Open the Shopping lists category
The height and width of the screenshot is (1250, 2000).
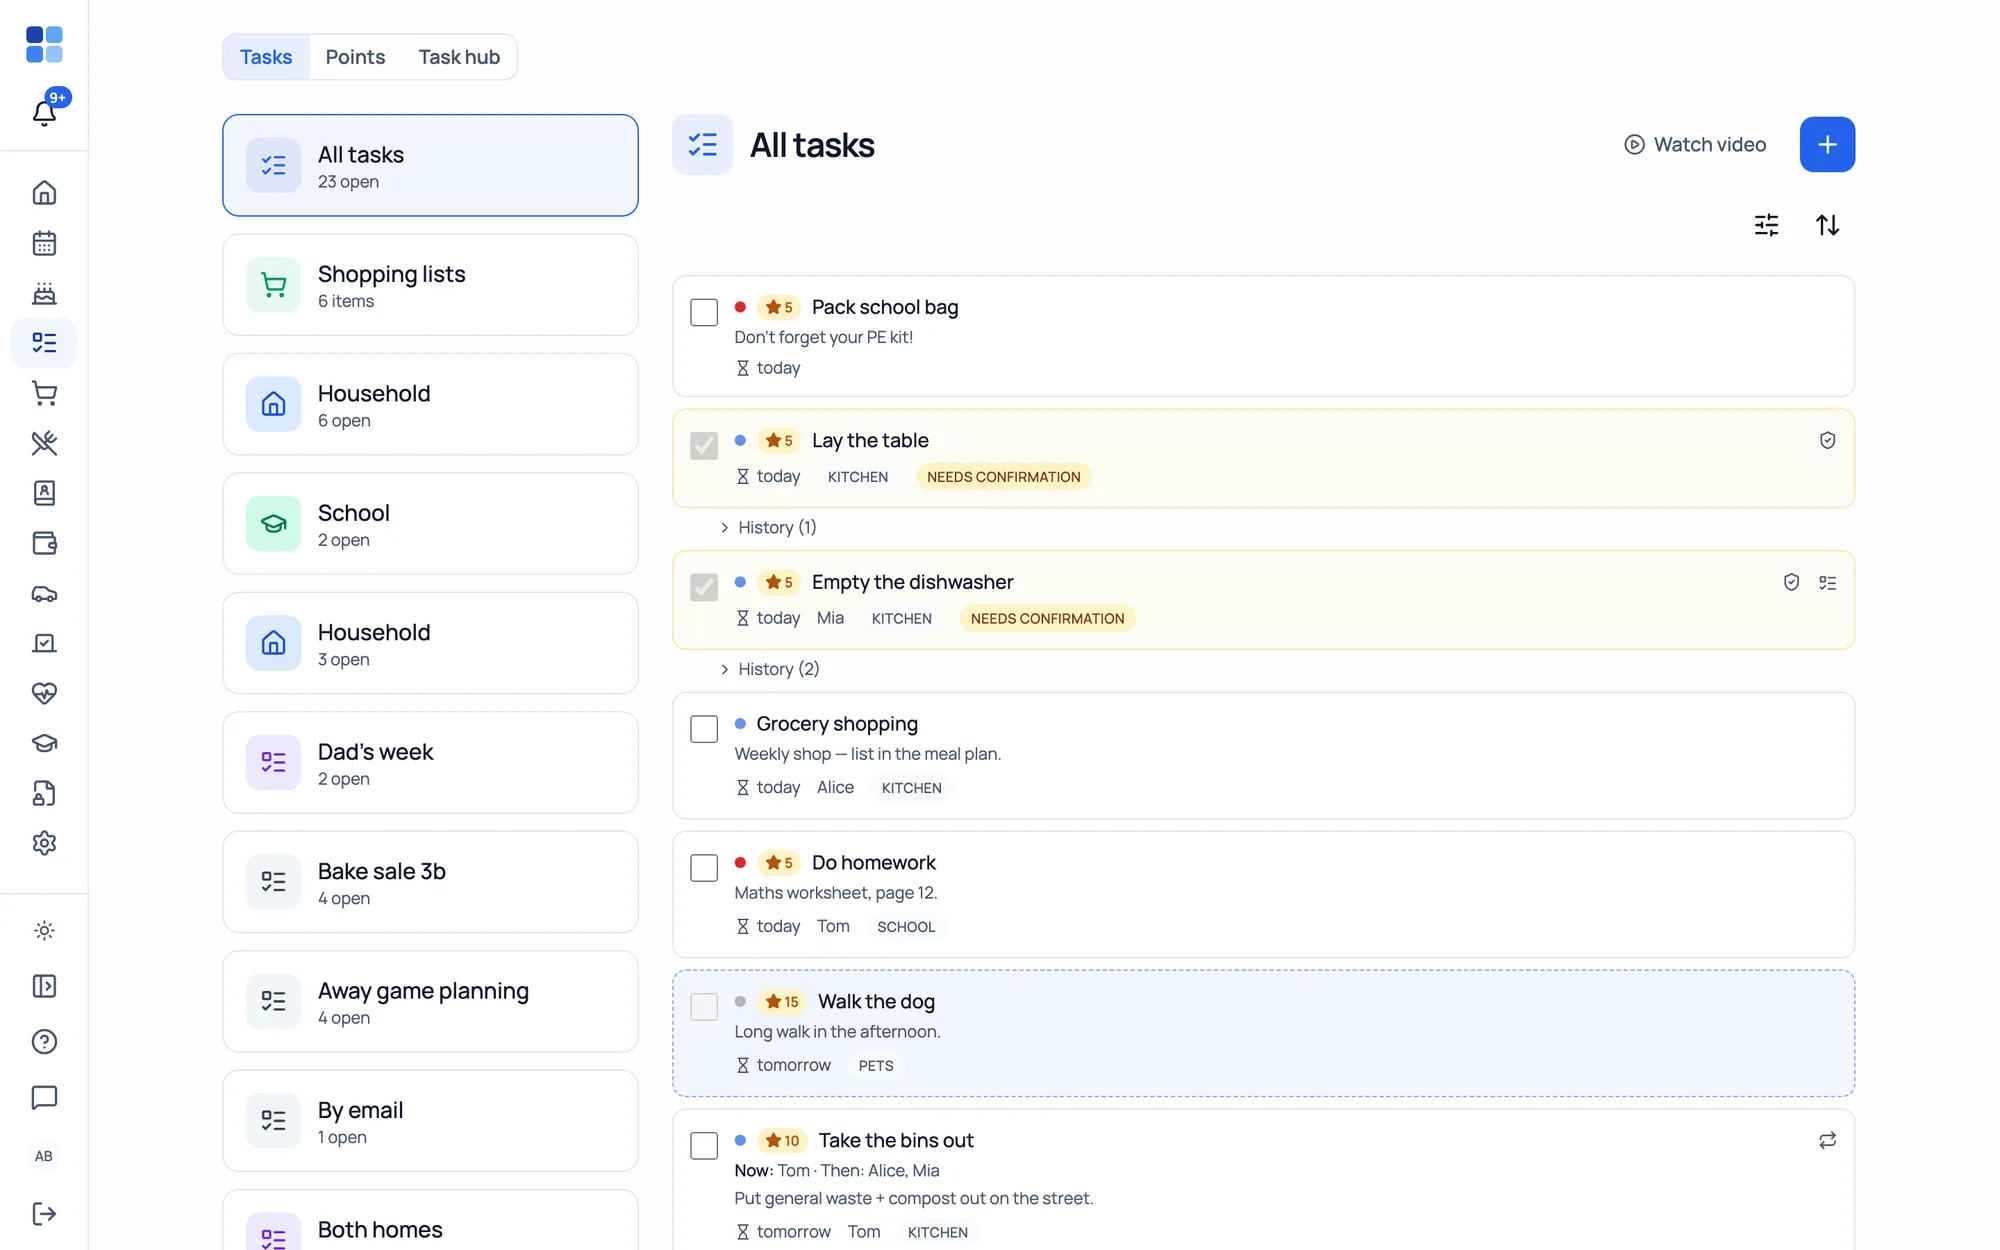click(430, 285)
